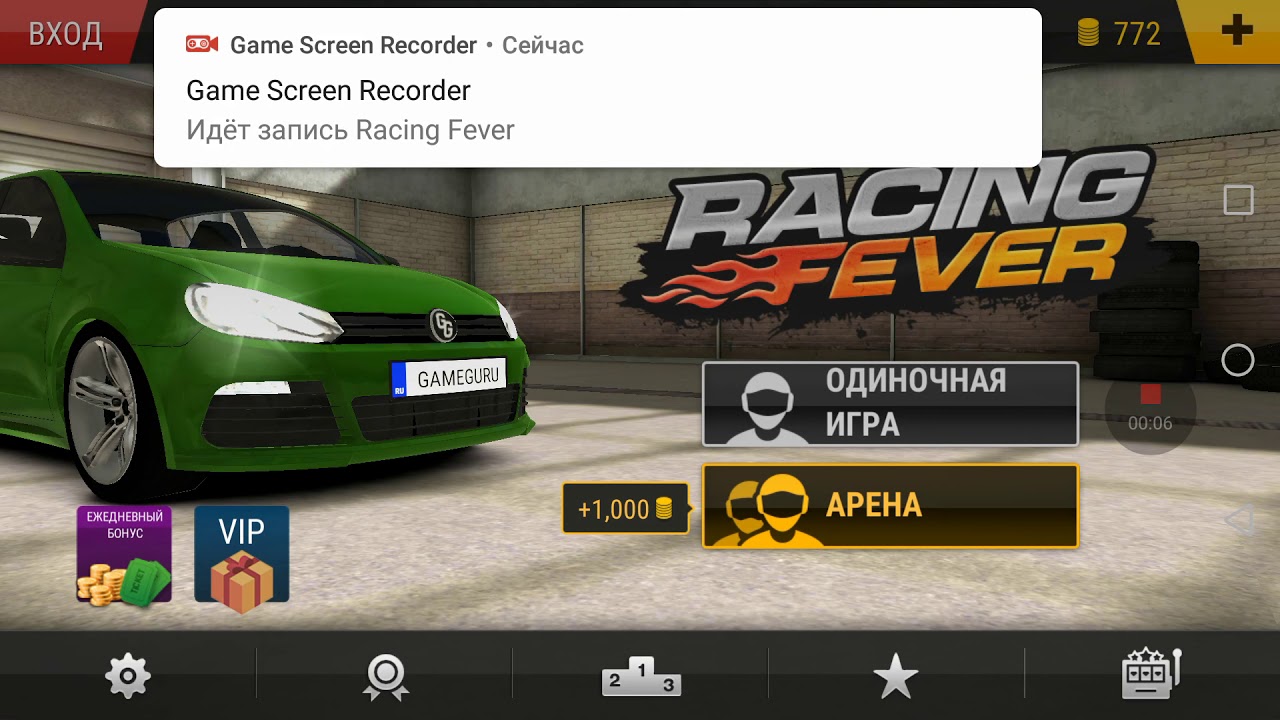1280x720 pixels.
Task: Tap the +1,000 coins reward badge
Action: coord(624,509)
